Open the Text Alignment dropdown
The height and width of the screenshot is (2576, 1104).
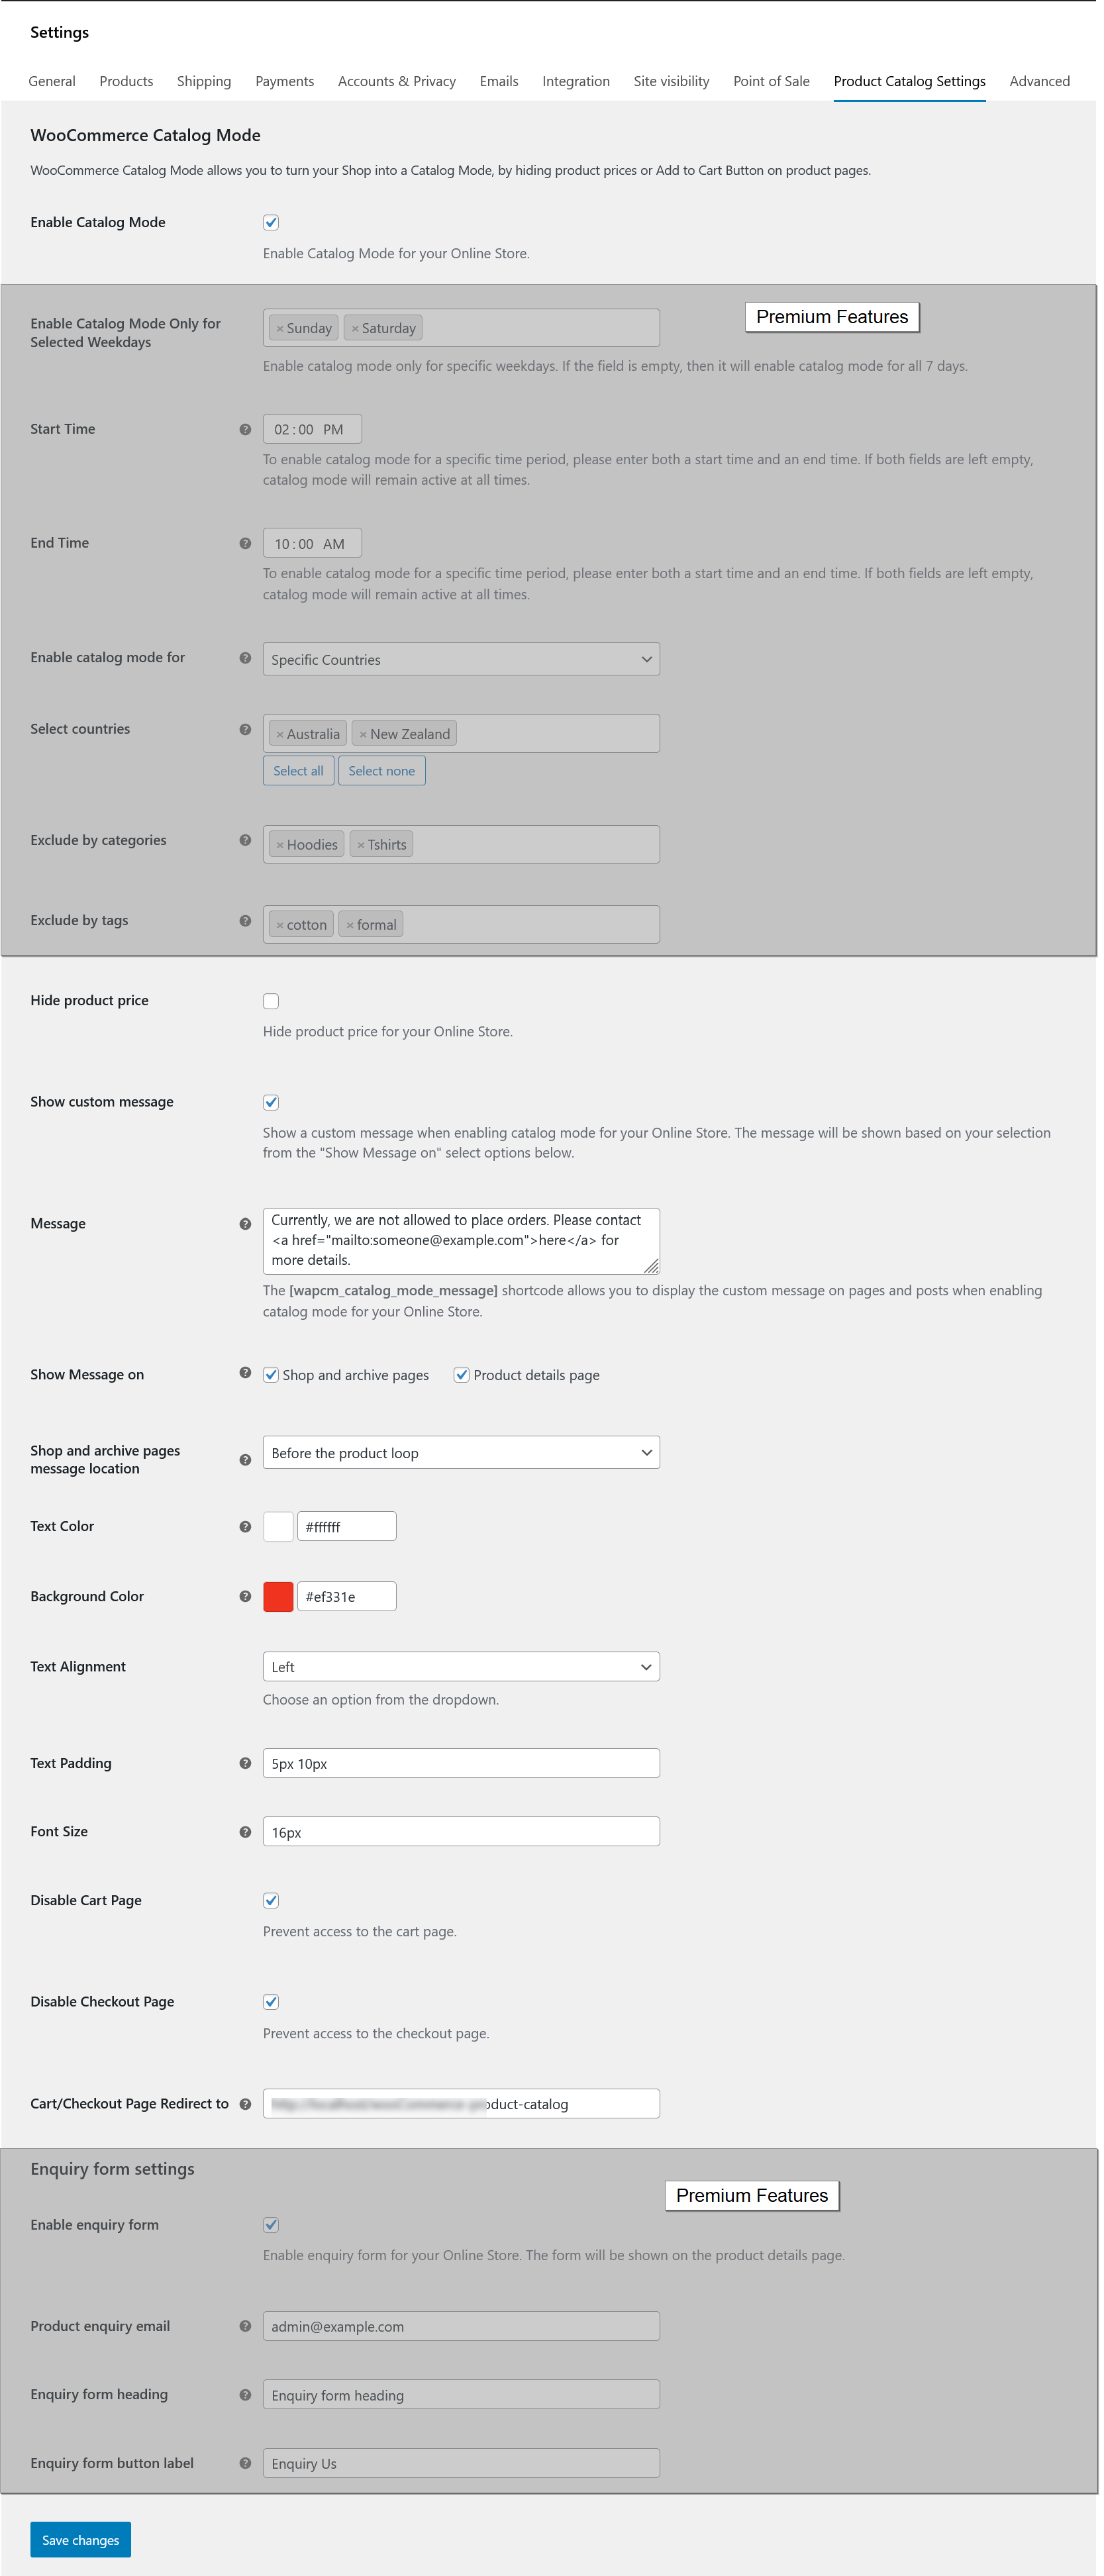pos(461,1667)
